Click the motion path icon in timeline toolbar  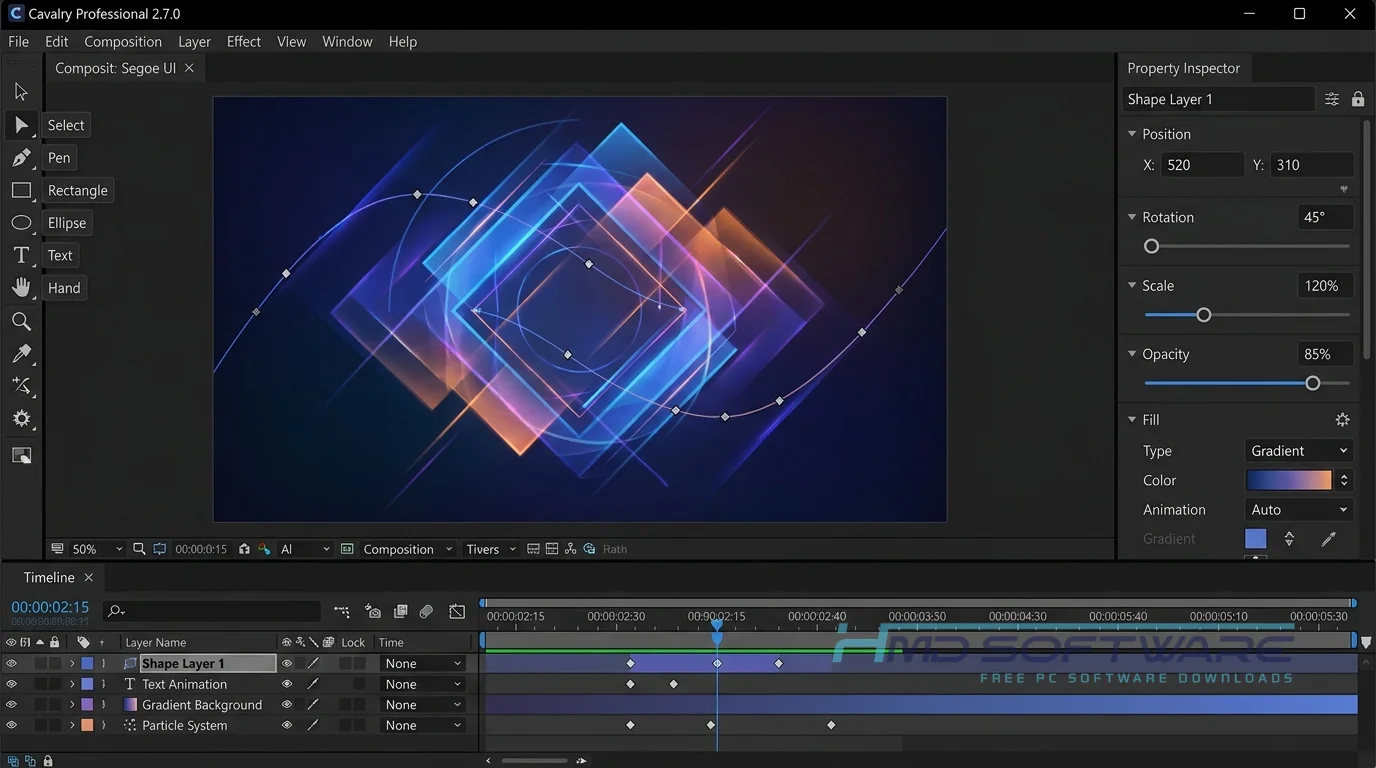[342, 611]
